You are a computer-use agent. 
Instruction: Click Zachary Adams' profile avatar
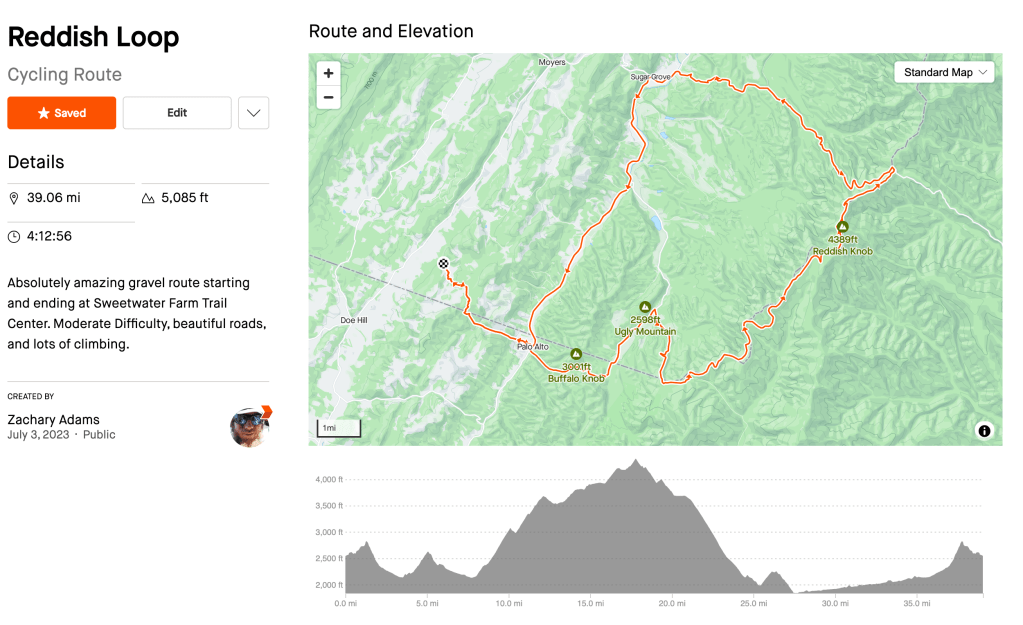point(249,427)
